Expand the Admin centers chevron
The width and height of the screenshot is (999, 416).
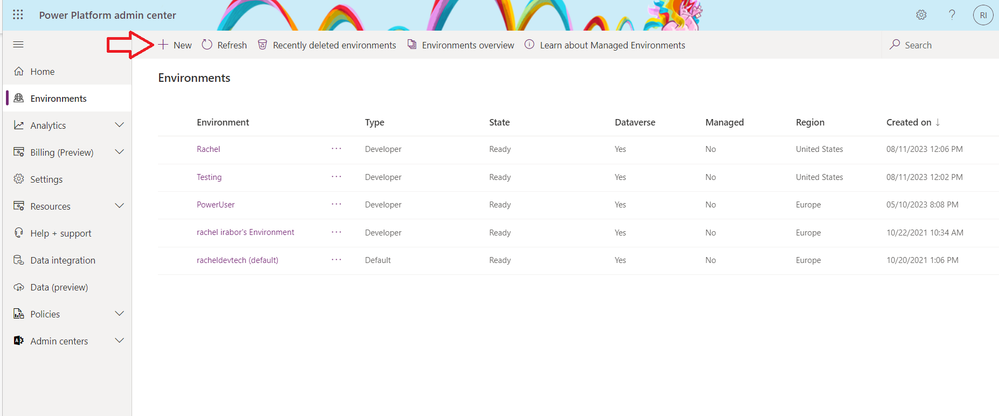click(x=119, y=341)
